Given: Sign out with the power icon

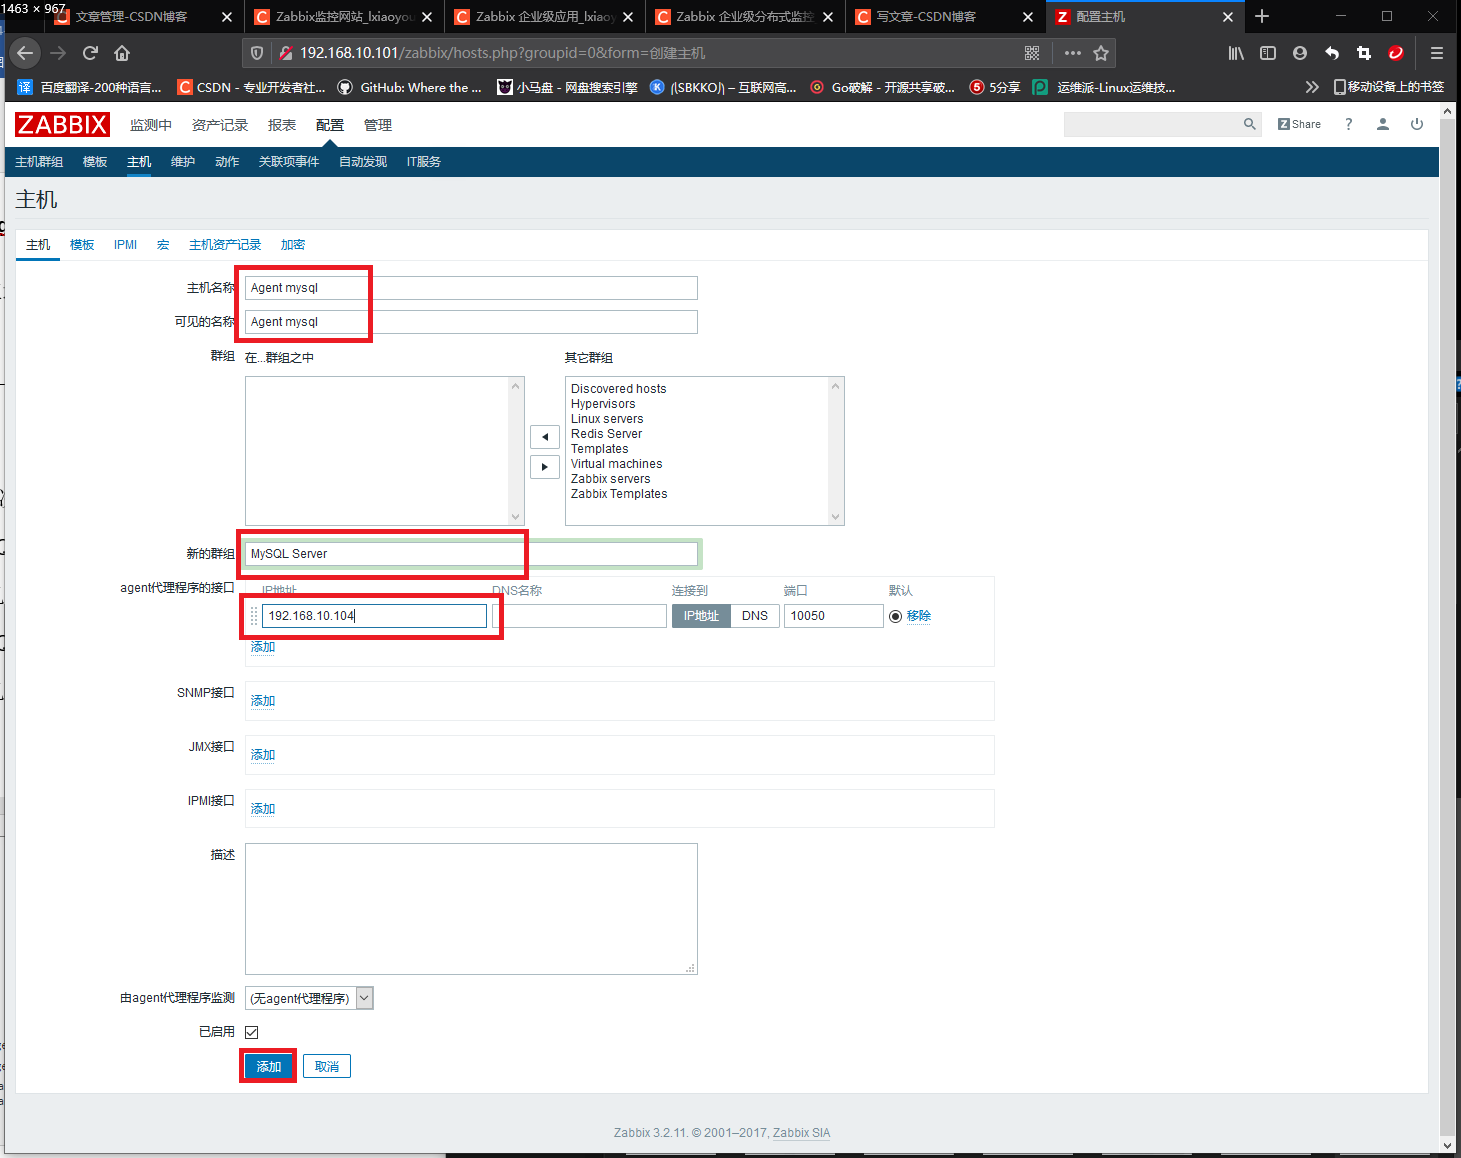Looking at the screenshot, I should click(1417, 124).
